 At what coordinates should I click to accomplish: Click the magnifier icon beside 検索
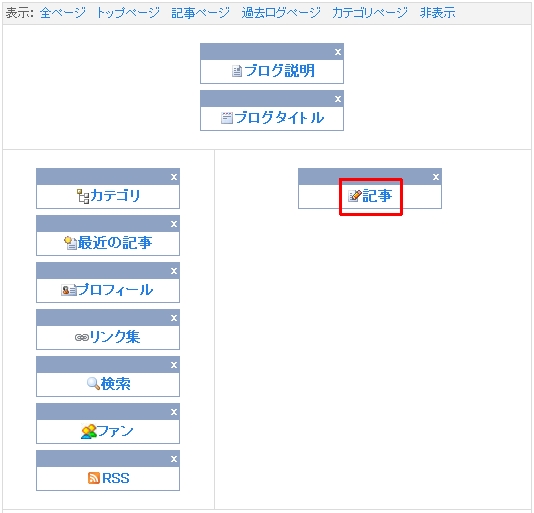(93, 384)
